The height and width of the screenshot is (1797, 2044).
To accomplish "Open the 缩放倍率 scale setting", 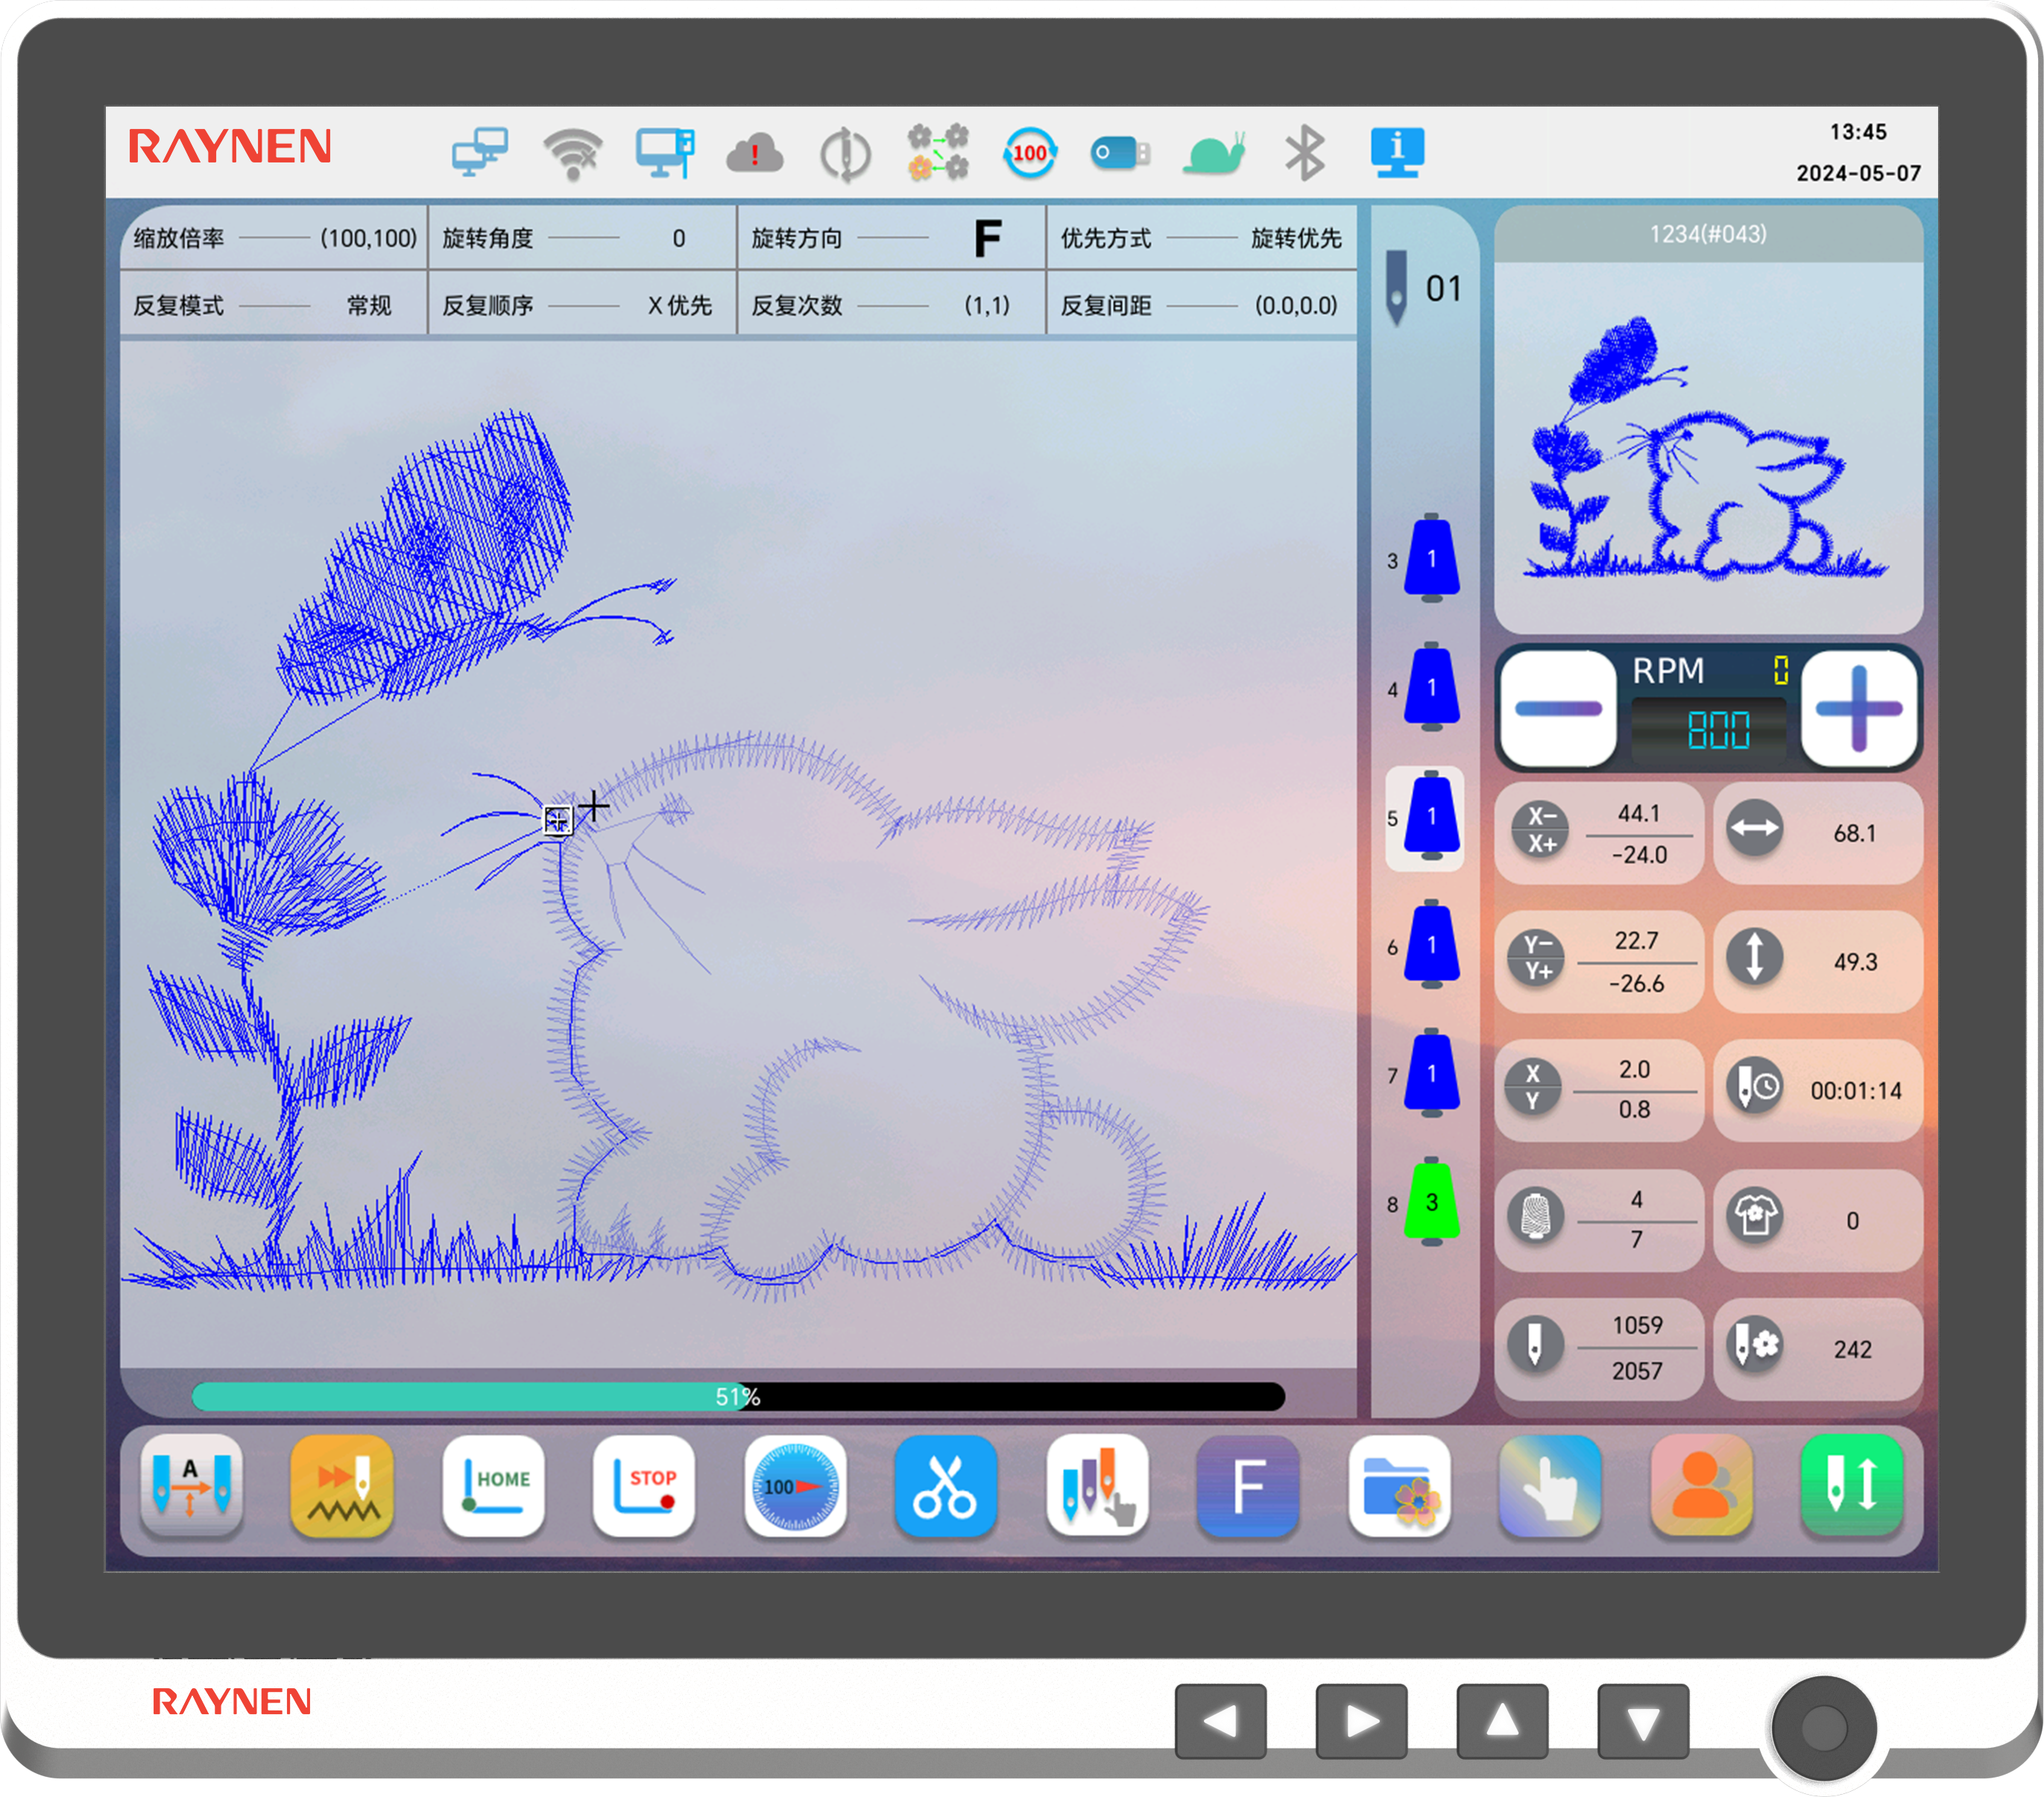I will [x=274, y=238].
